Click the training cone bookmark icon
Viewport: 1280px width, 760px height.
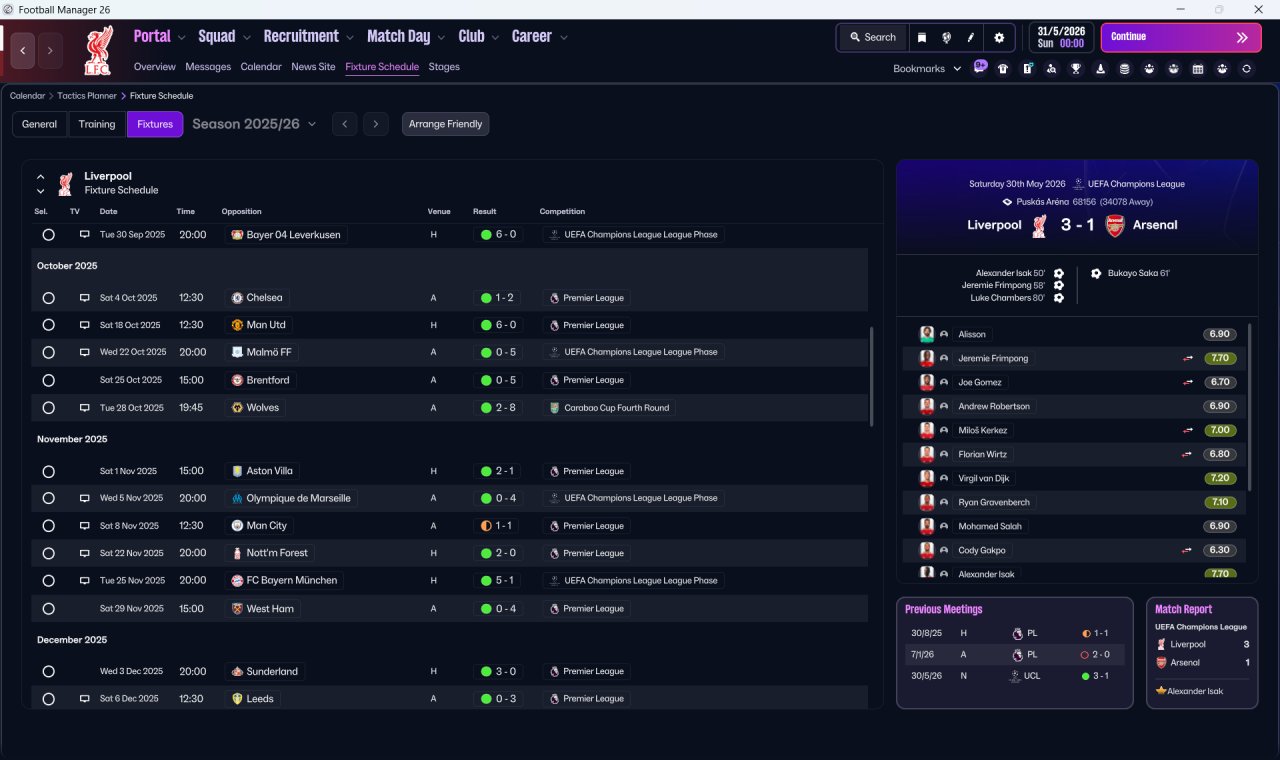pyautogui.click(x=1100, y=69)
